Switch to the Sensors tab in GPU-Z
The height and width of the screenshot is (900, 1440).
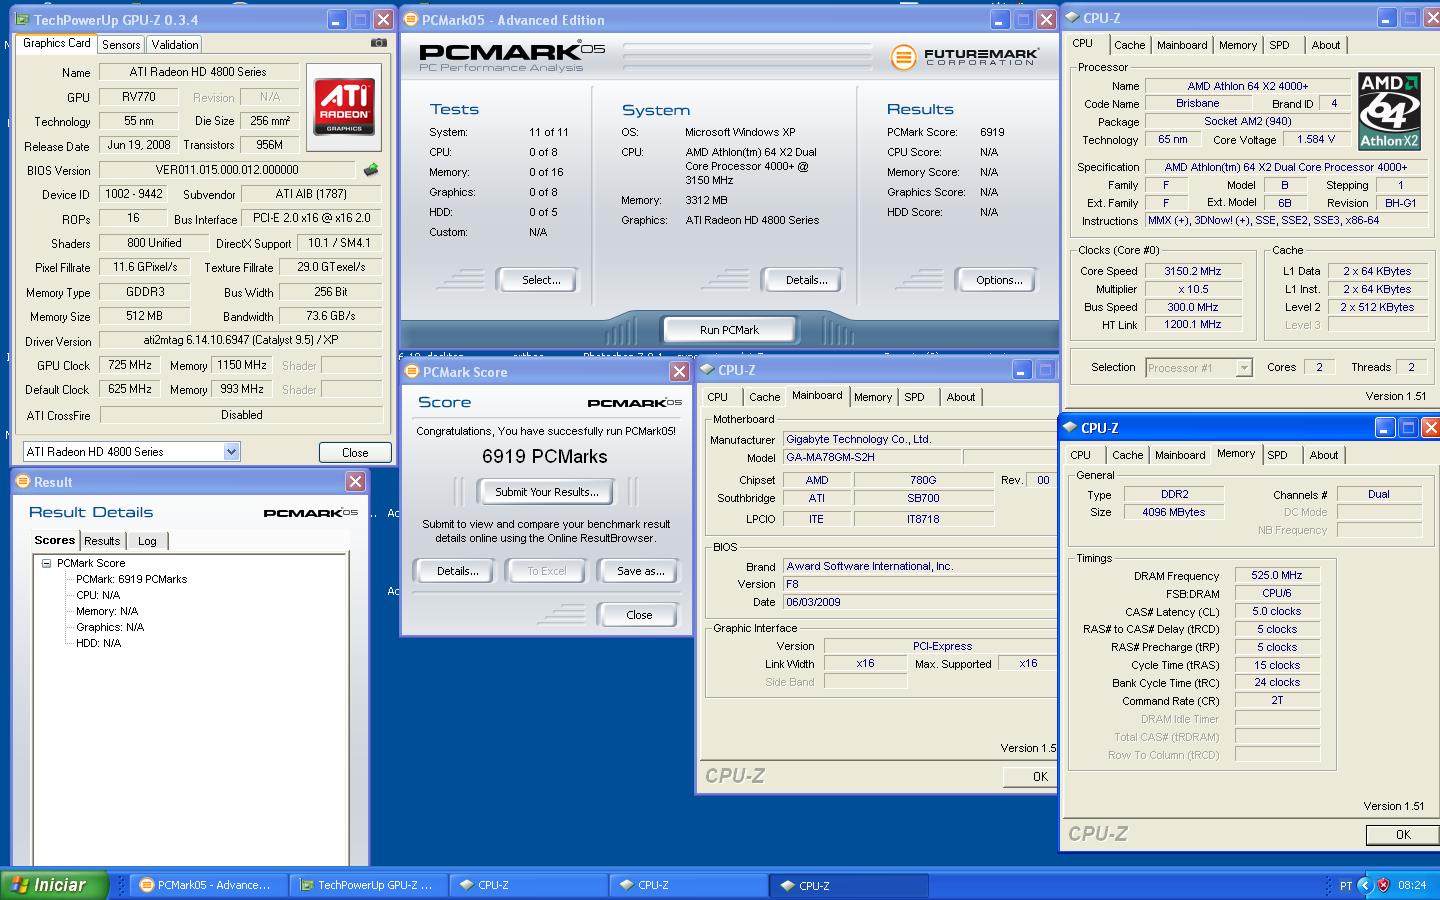point(121,45)
